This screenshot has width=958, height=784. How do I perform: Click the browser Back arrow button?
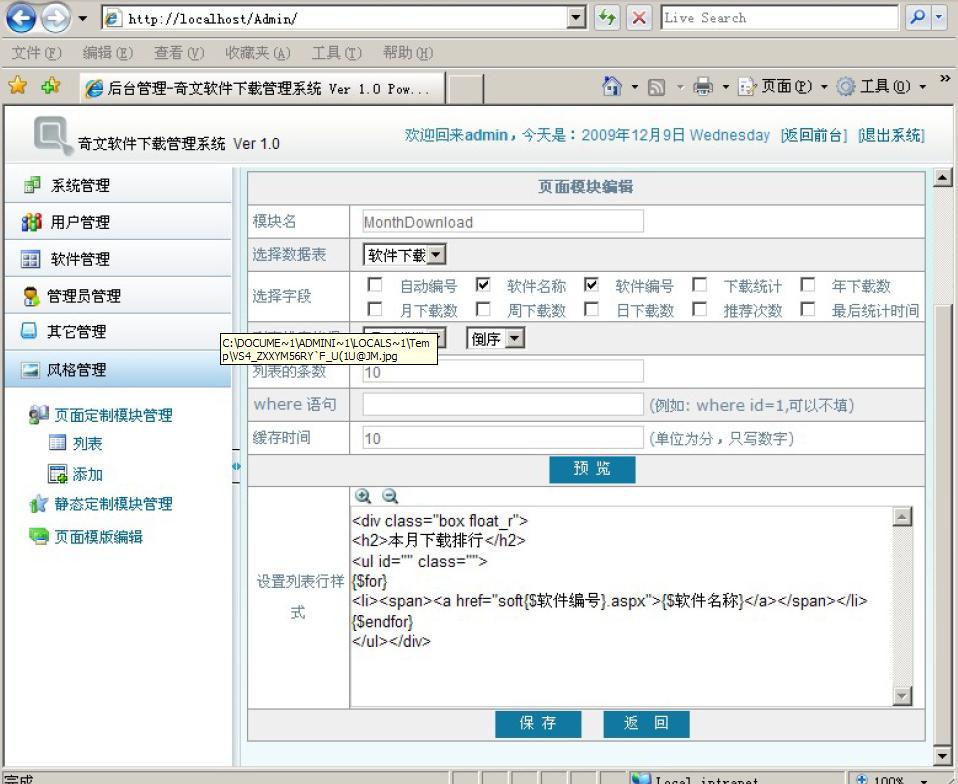[21, 18]
